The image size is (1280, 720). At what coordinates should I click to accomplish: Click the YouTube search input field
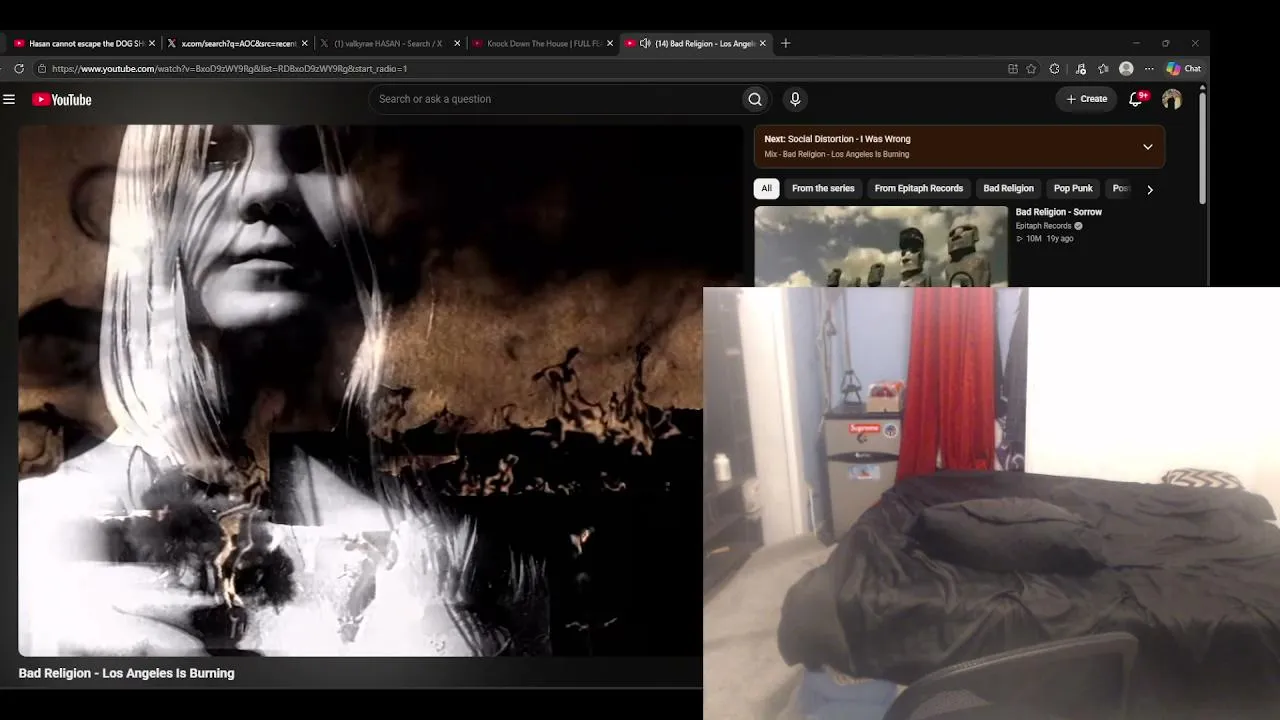pyautogui.click(x=555, y=99)
